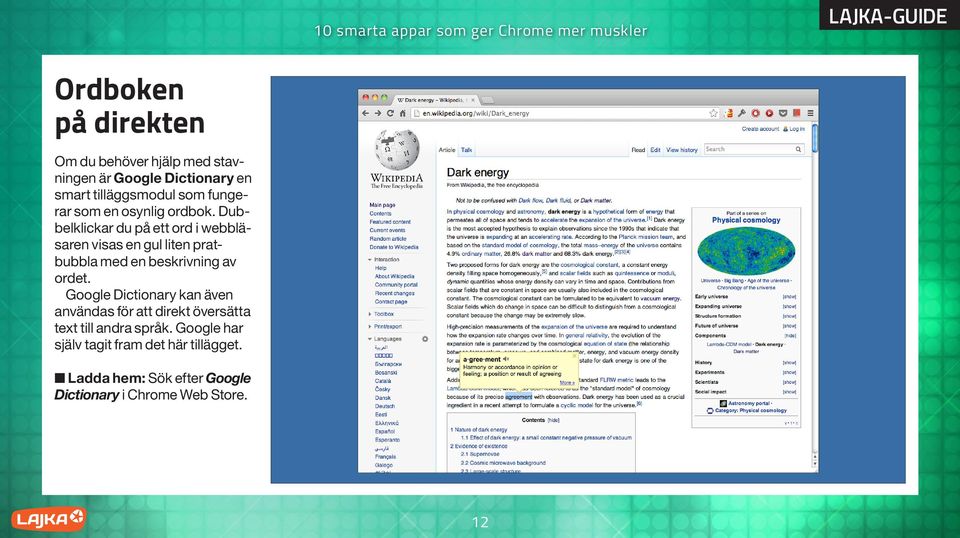Click the red square extension icon
The height and width of the screenshot is (538, 960).
click(x=797, y=113)
